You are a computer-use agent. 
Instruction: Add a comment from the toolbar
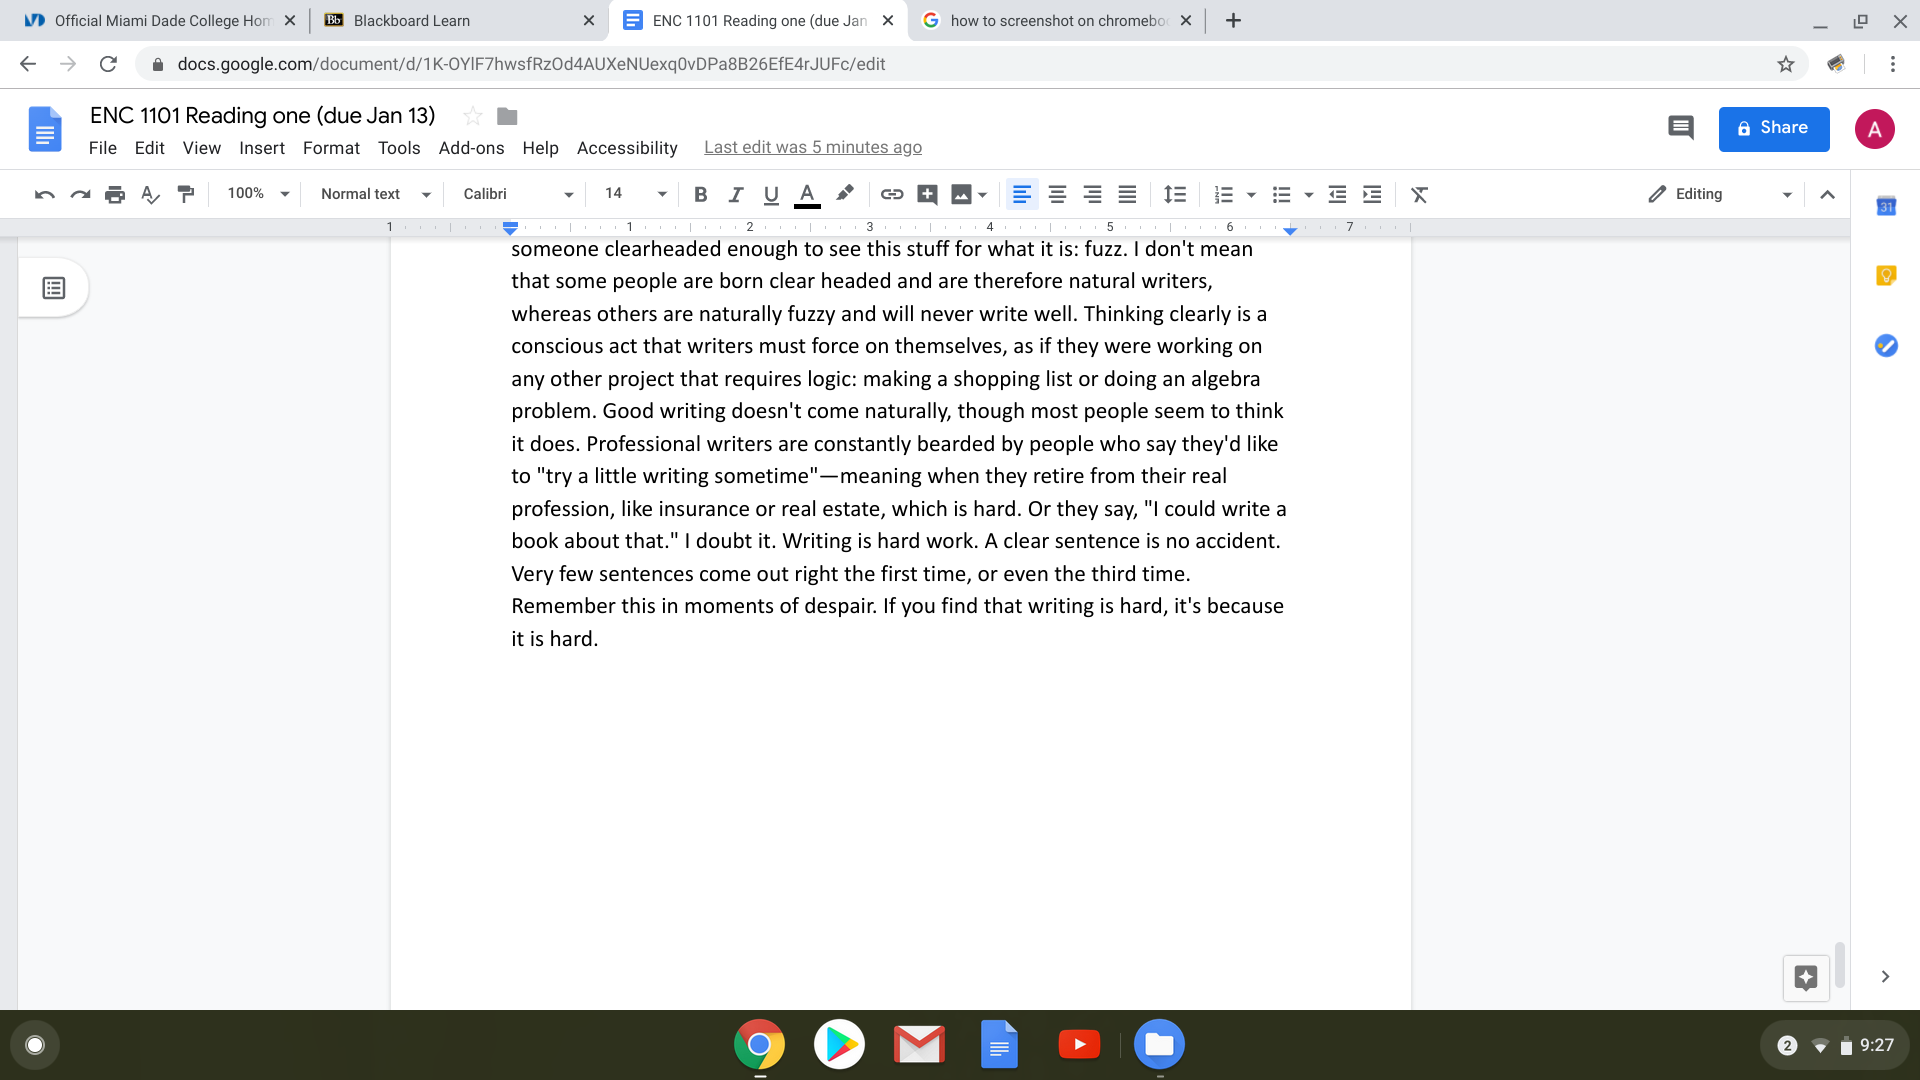(x=927, y=194)
